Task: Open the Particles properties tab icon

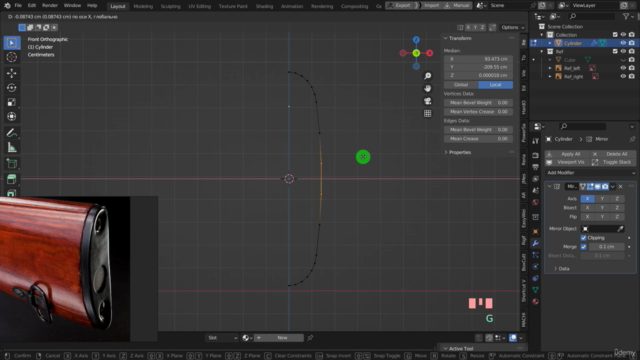Action: (x=535, y=255)
